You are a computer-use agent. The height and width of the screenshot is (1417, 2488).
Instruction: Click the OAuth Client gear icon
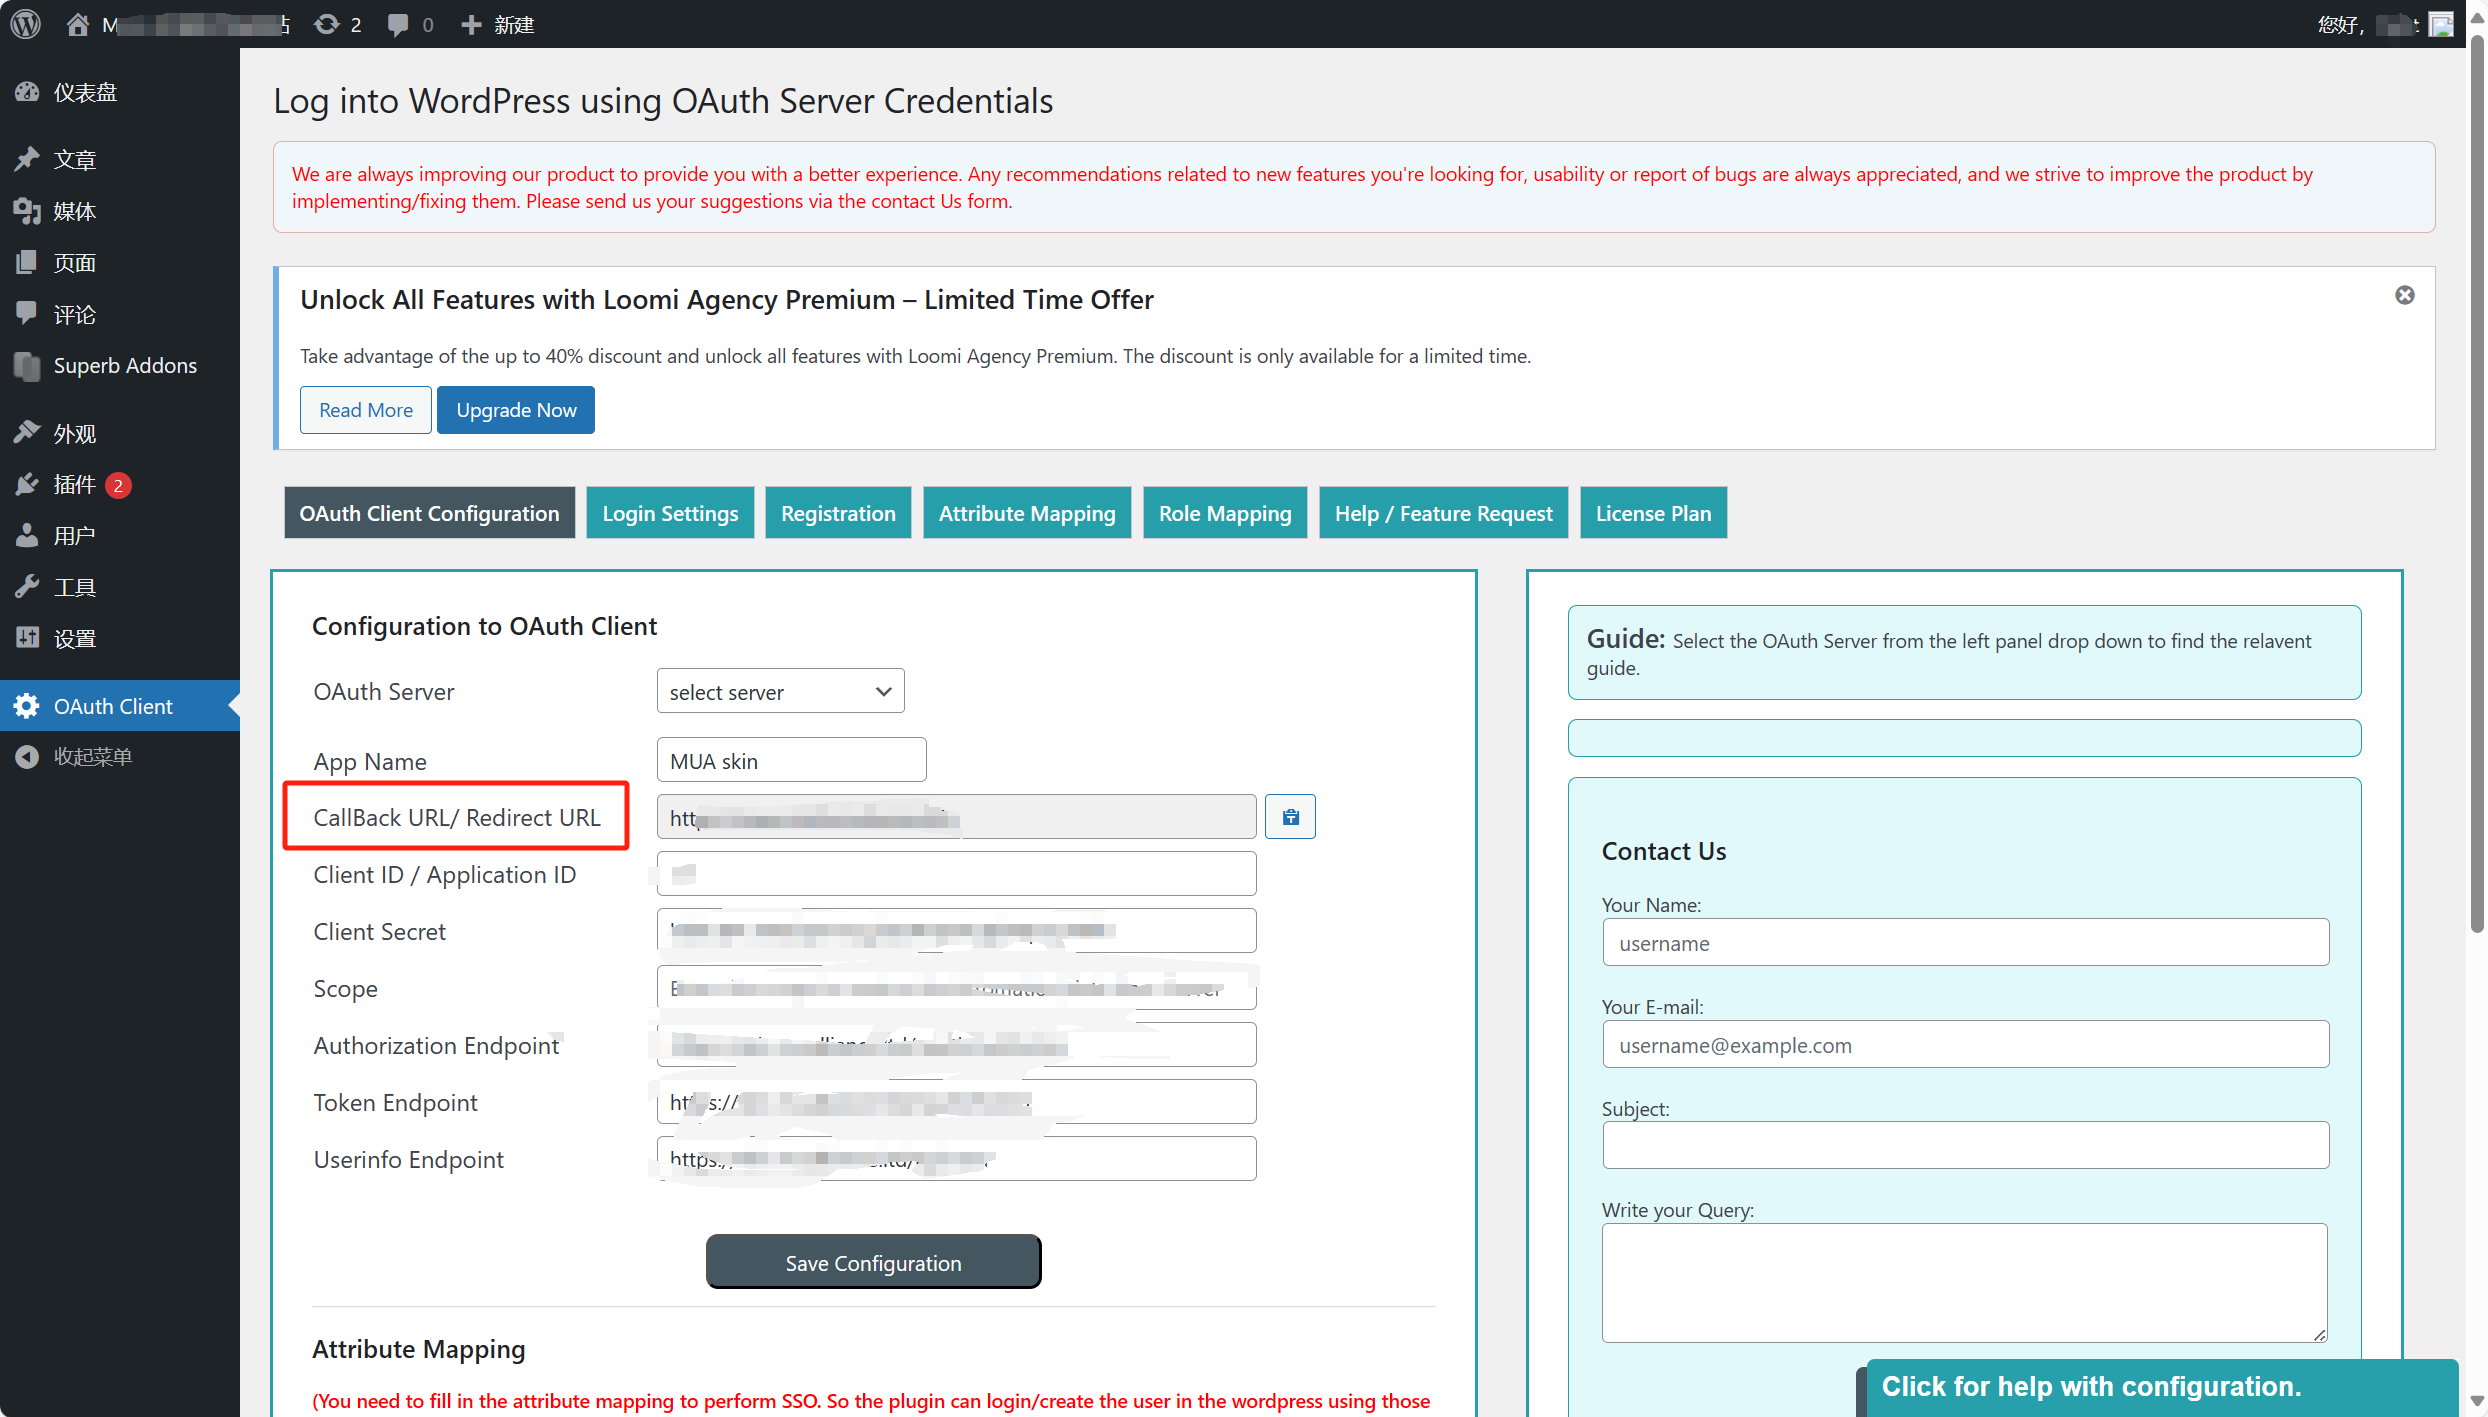pos(27,706)
